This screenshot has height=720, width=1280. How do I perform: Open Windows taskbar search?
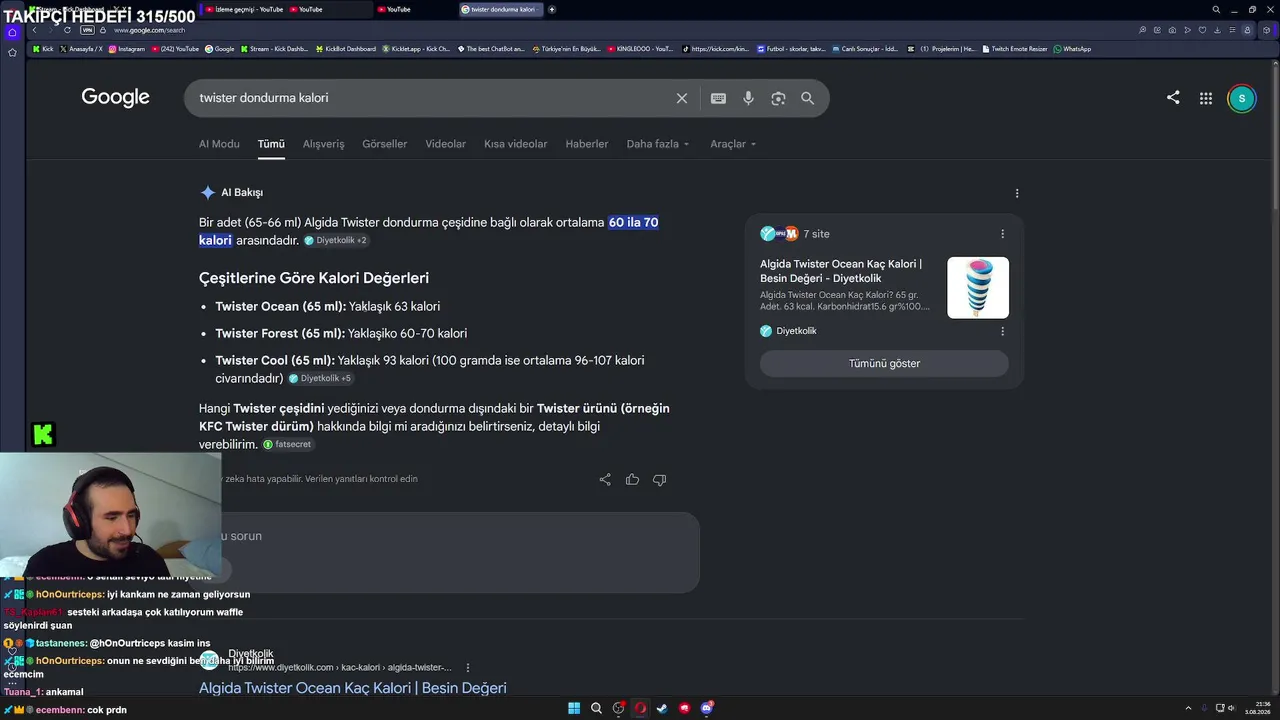click(x=596, y=708)
